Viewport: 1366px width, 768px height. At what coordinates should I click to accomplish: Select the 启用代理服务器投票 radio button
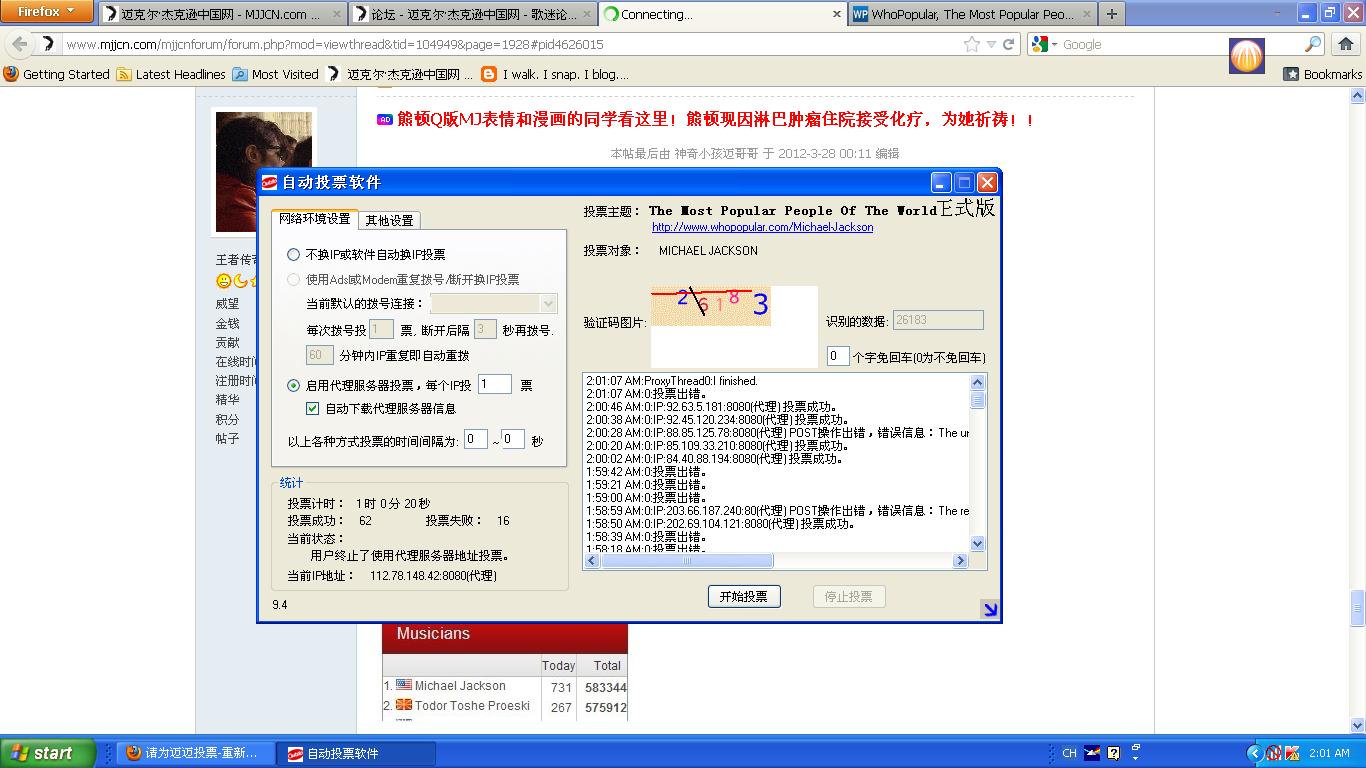293,385
